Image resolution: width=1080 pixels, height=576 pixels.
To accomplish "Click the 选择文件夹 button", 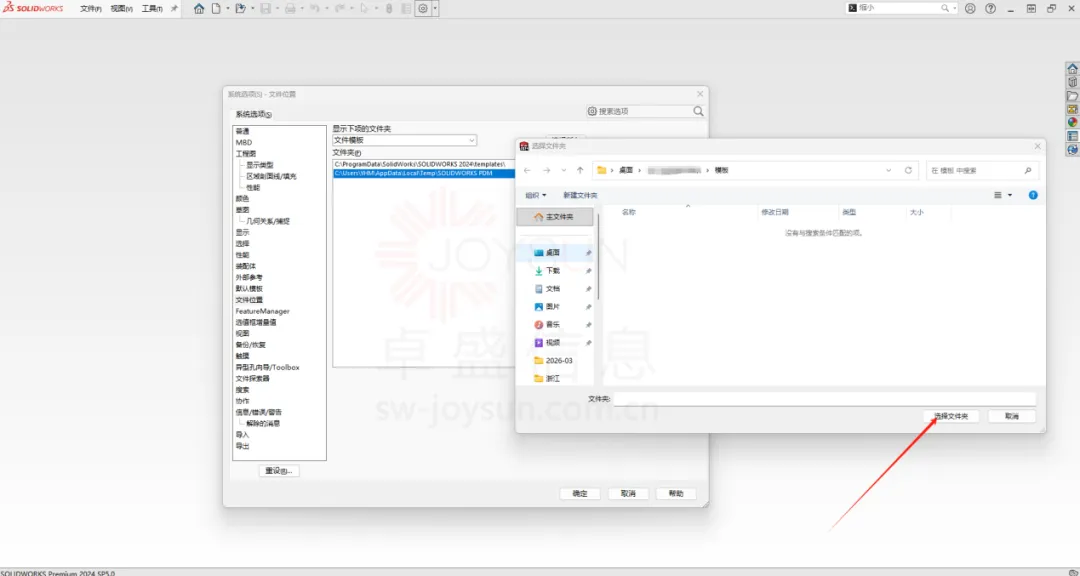I will [951, 416].
